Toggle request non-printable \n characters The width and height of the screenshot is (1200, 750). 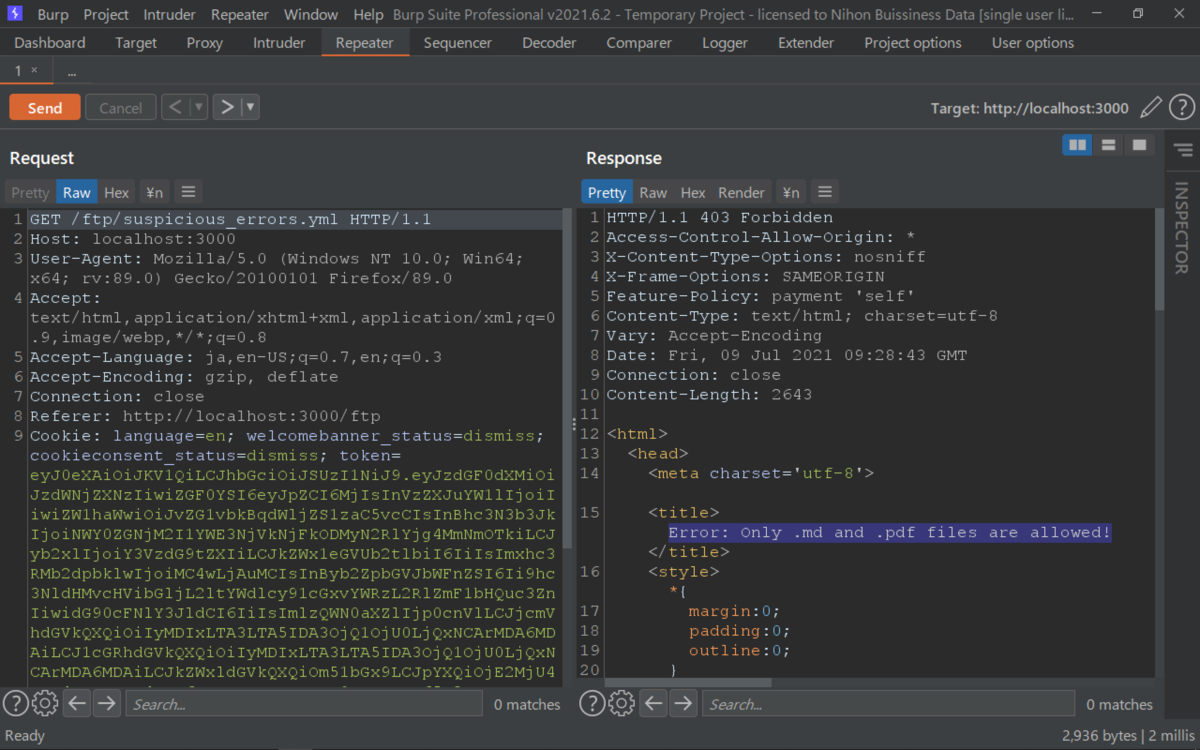155,192
